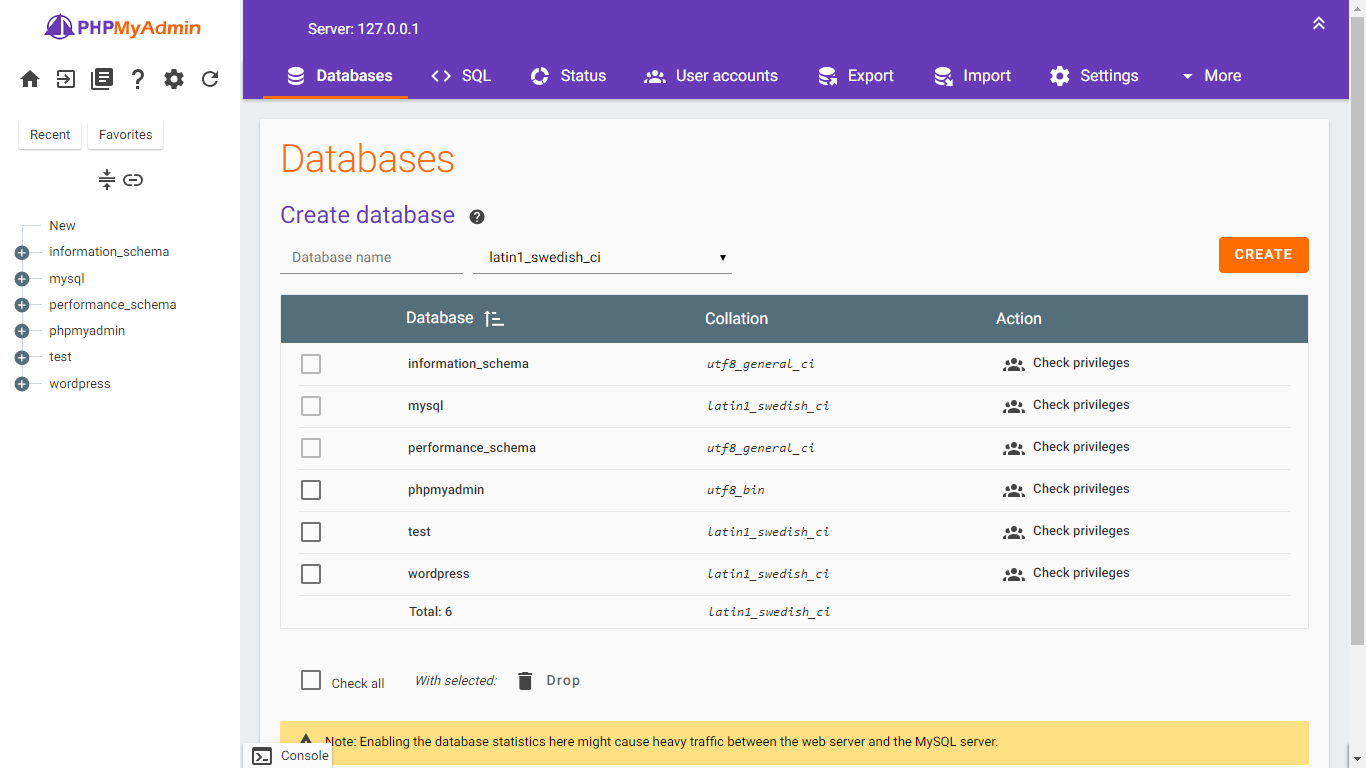
Task: Click the page vertical scrollbar
Action: pyautogui.click(x=1357, y=330)
